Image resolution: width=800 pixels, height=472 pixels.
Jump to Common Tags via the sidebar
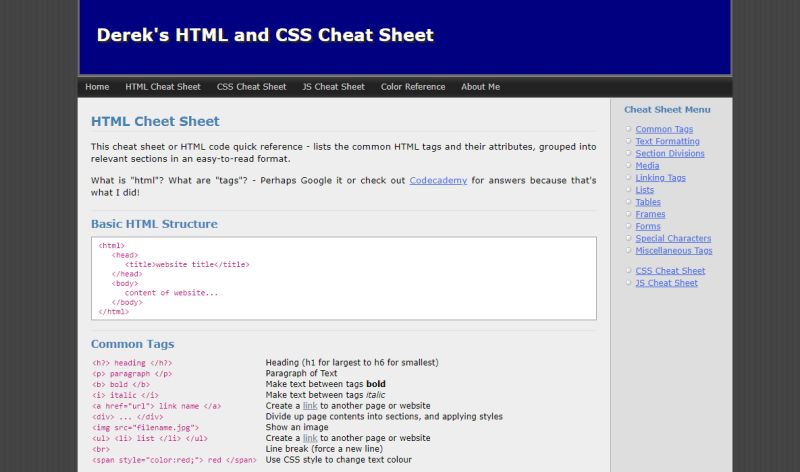coord(664,129)
